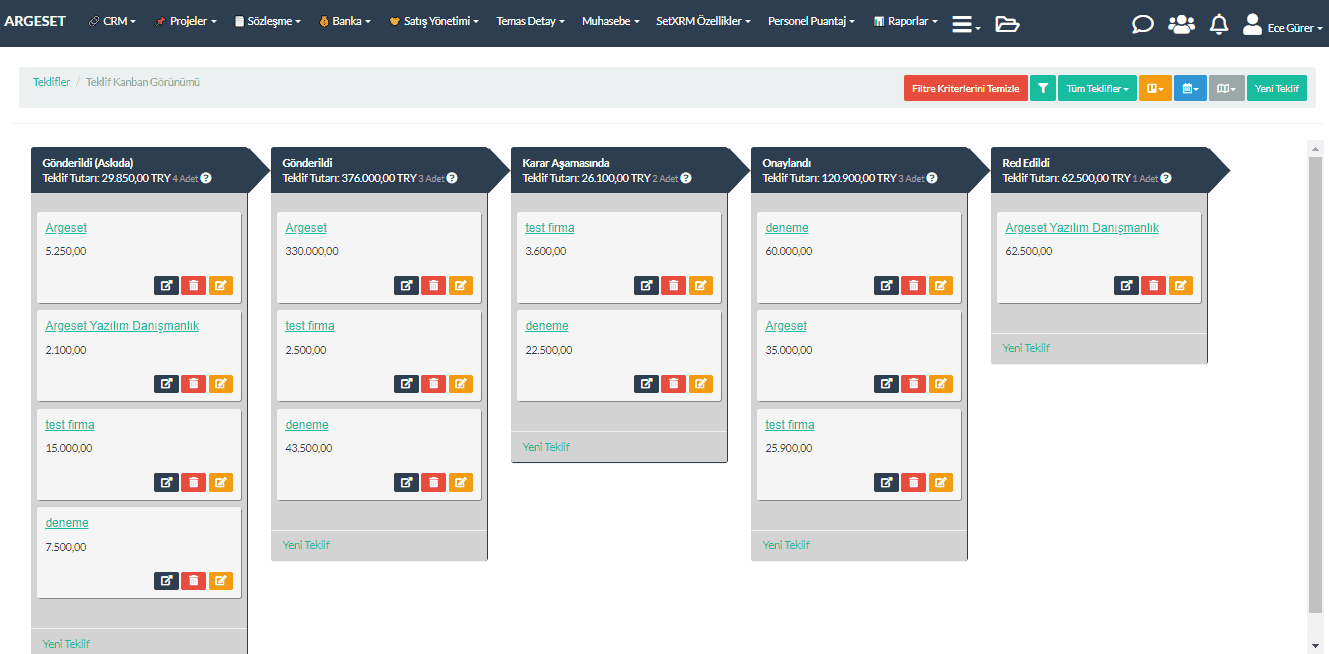Expand the Personel Puantaj menu

[811, 21]
